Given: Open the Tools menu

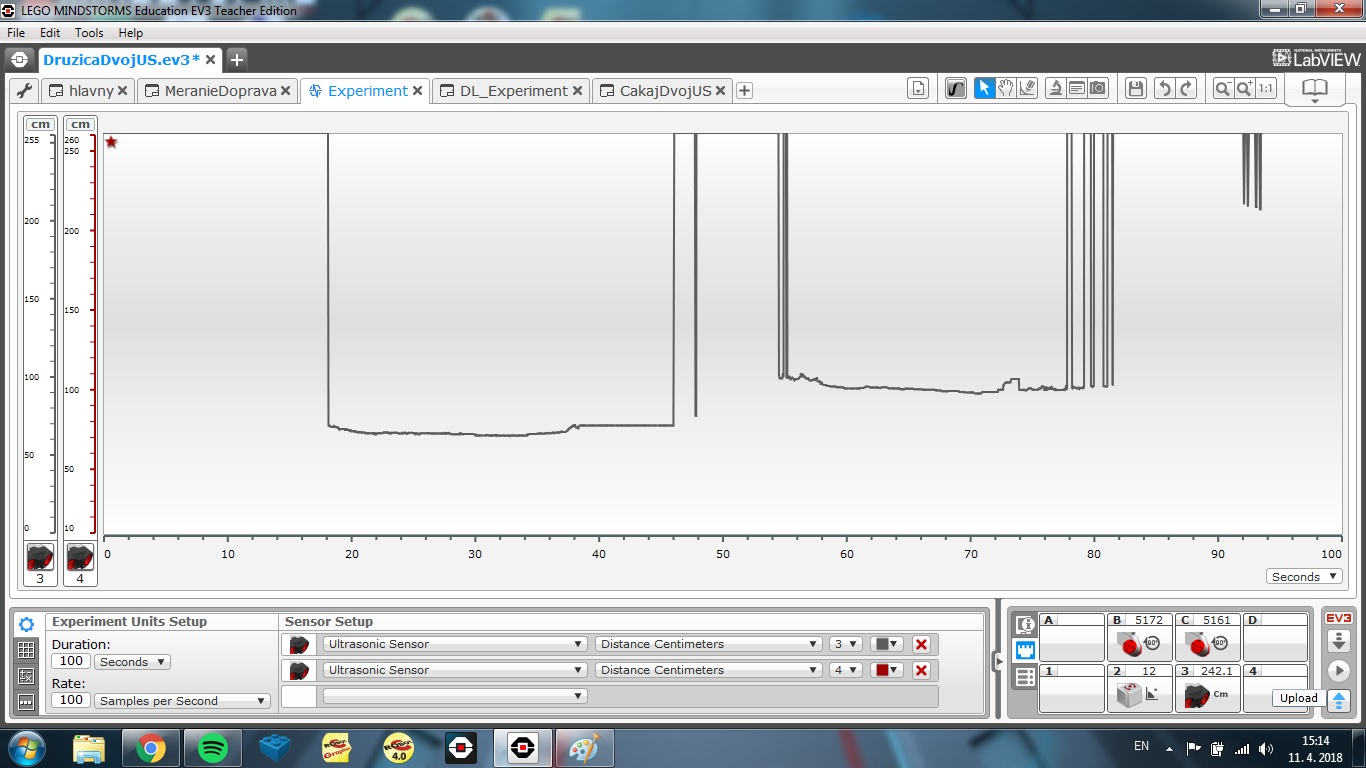Looking at the screenshot, I should pos(89,33).
